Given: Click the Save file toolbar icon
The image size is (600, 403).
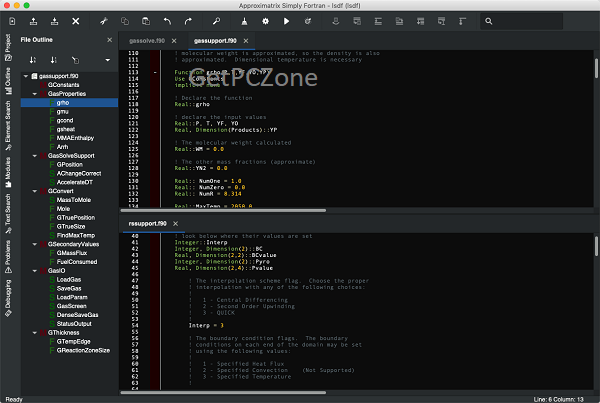Looking at the screenshot, I should pyautogui.click(x=55, y=20).
